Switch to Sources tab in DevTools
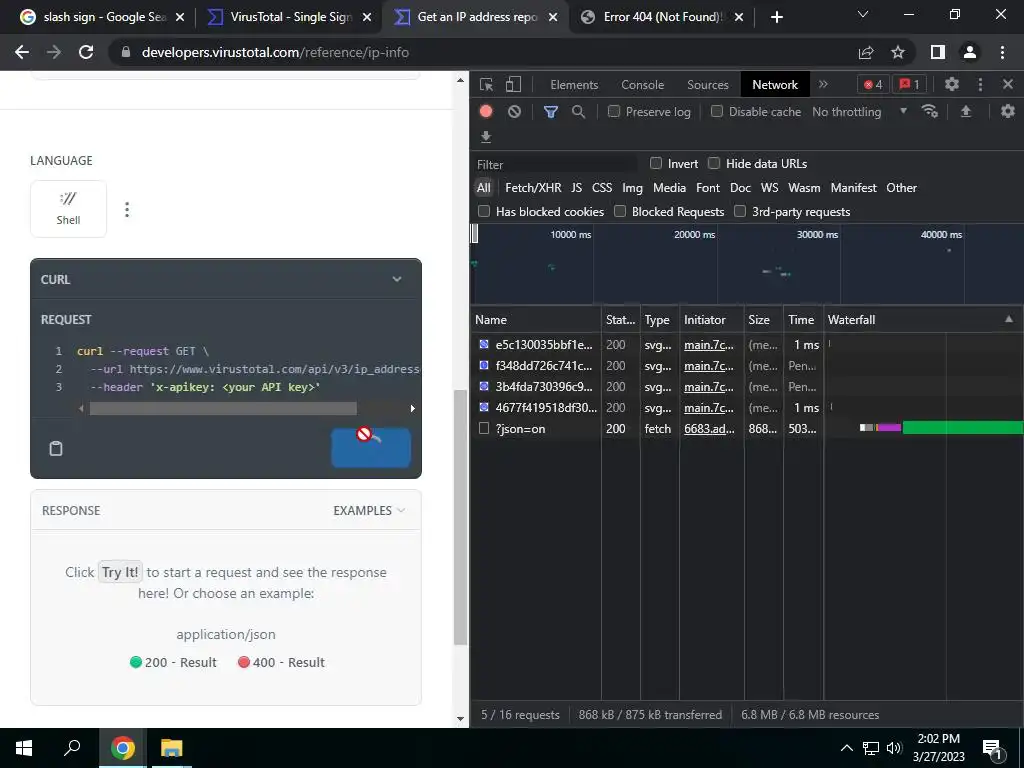This screenshot has width=1024, height=768. point(707,85)
